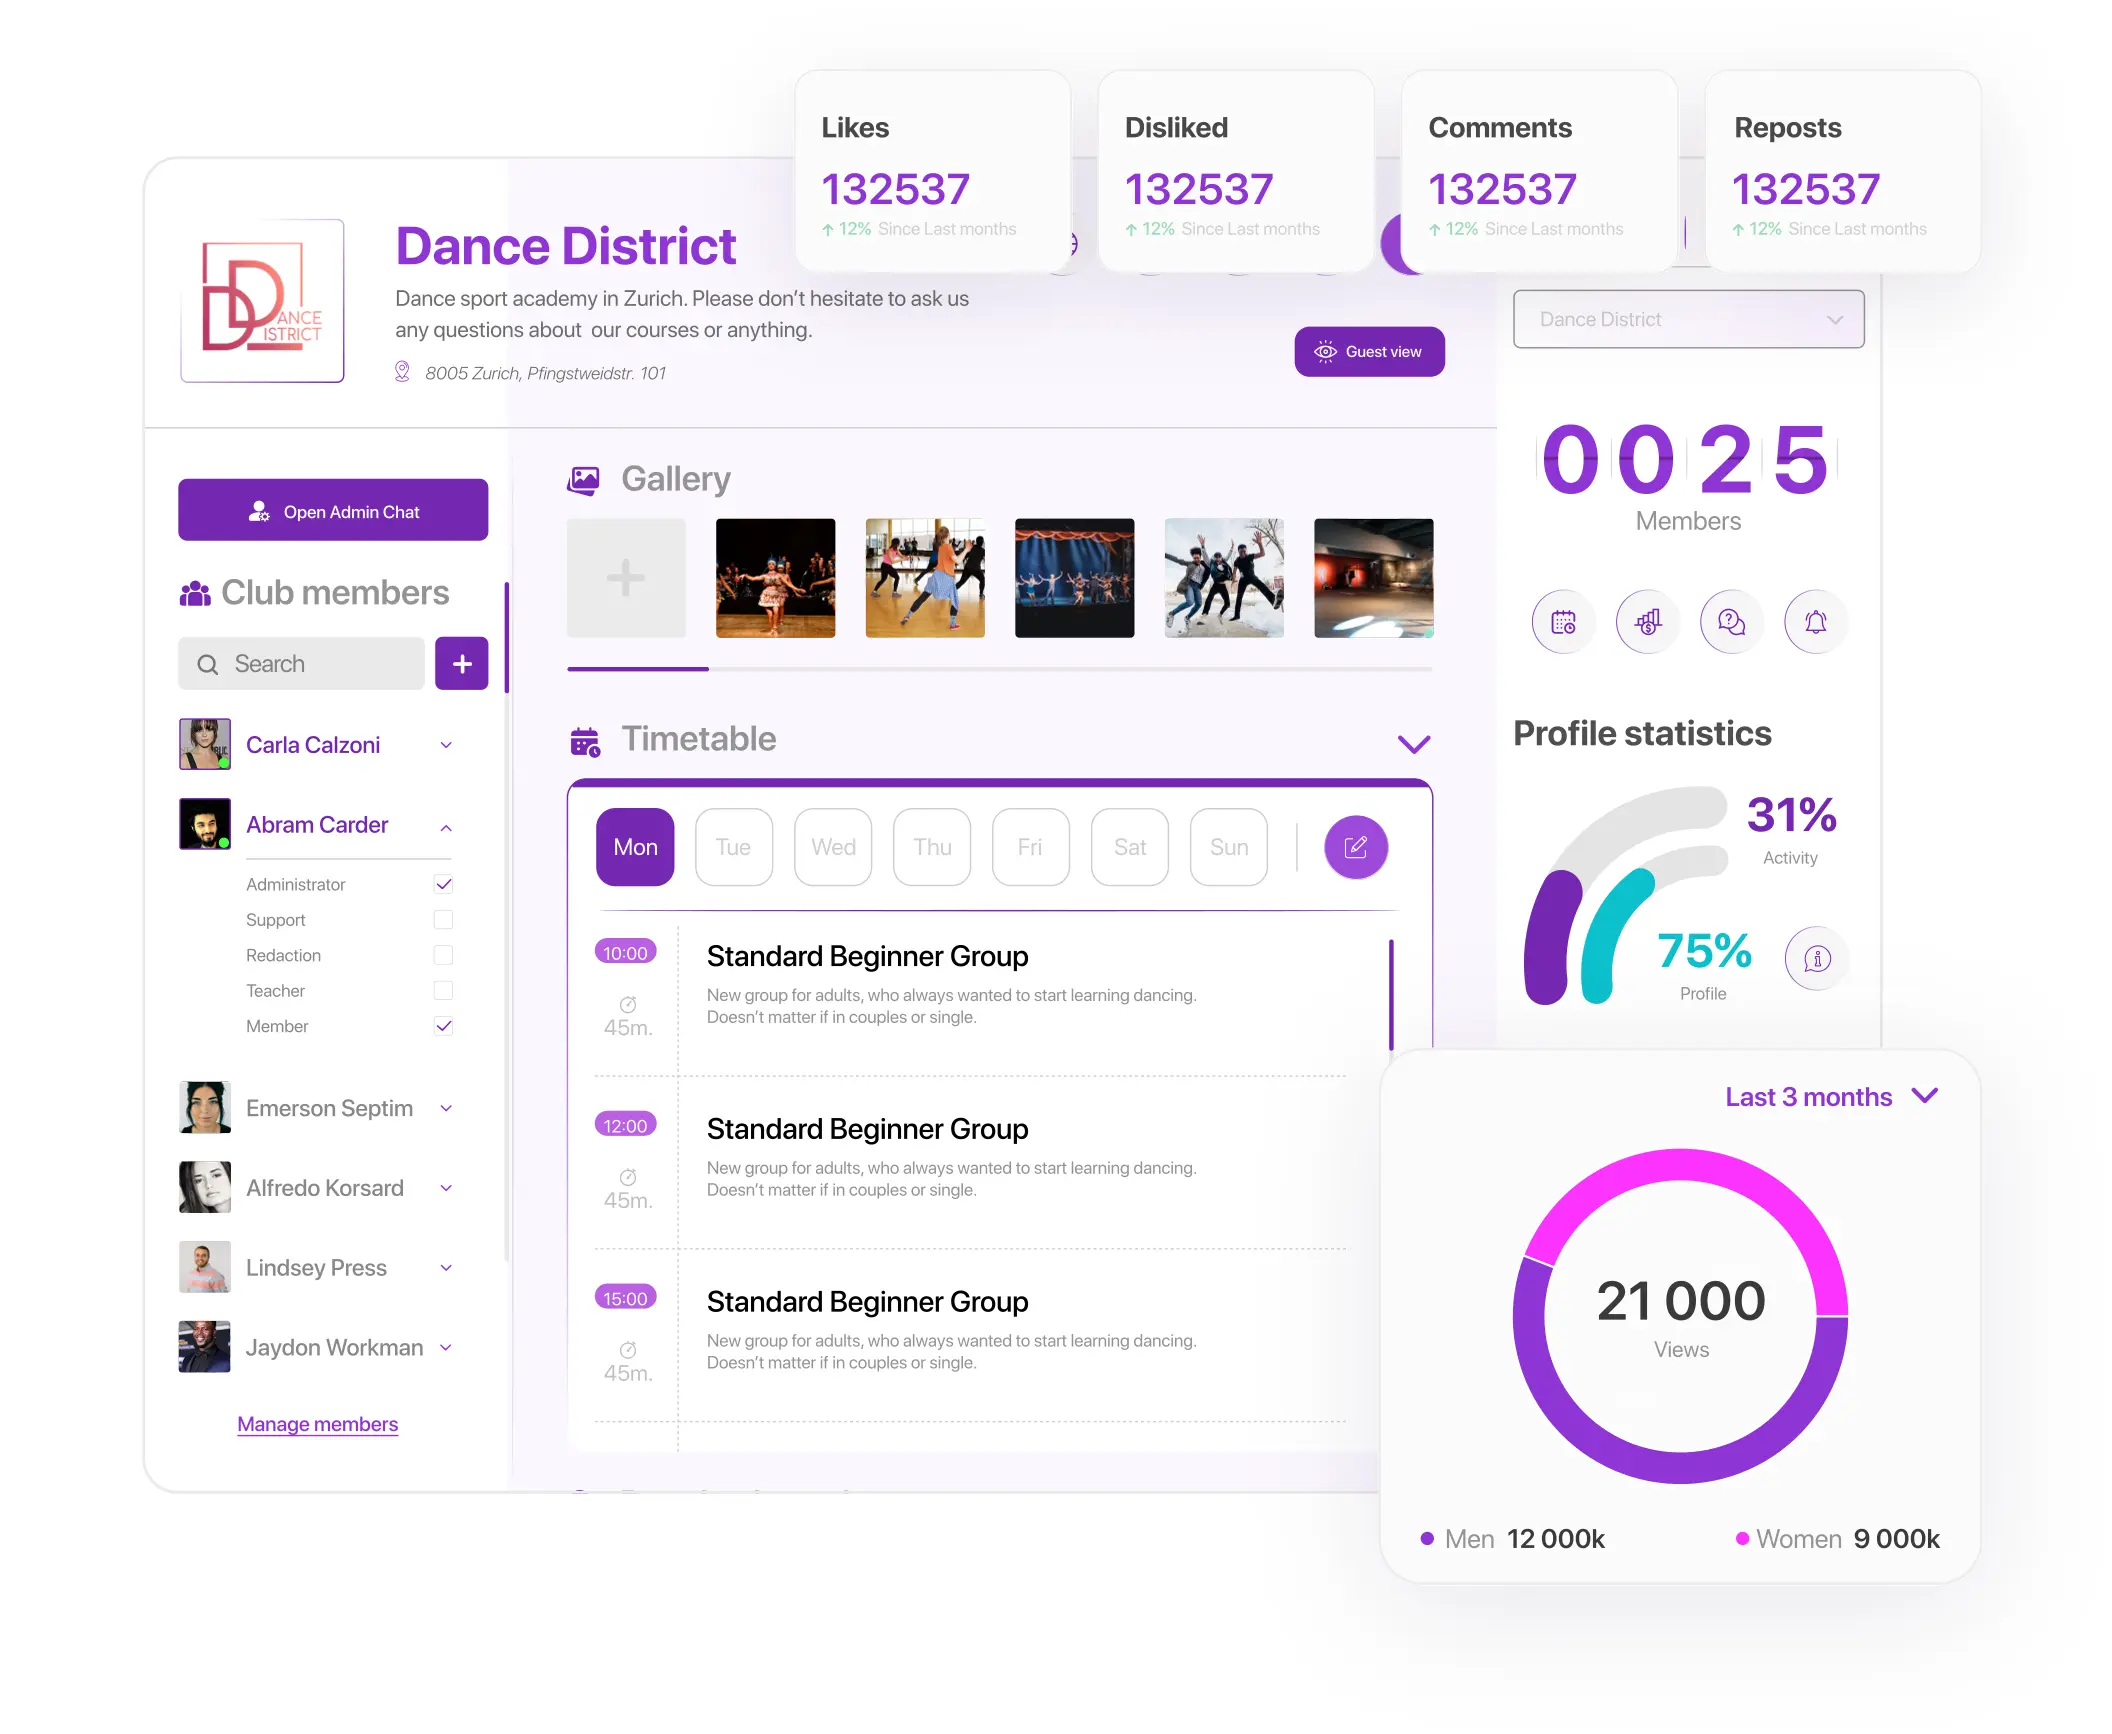Open the Manage members link
This screenshot has height=1734, width=2112.
tap(317, 1424)
